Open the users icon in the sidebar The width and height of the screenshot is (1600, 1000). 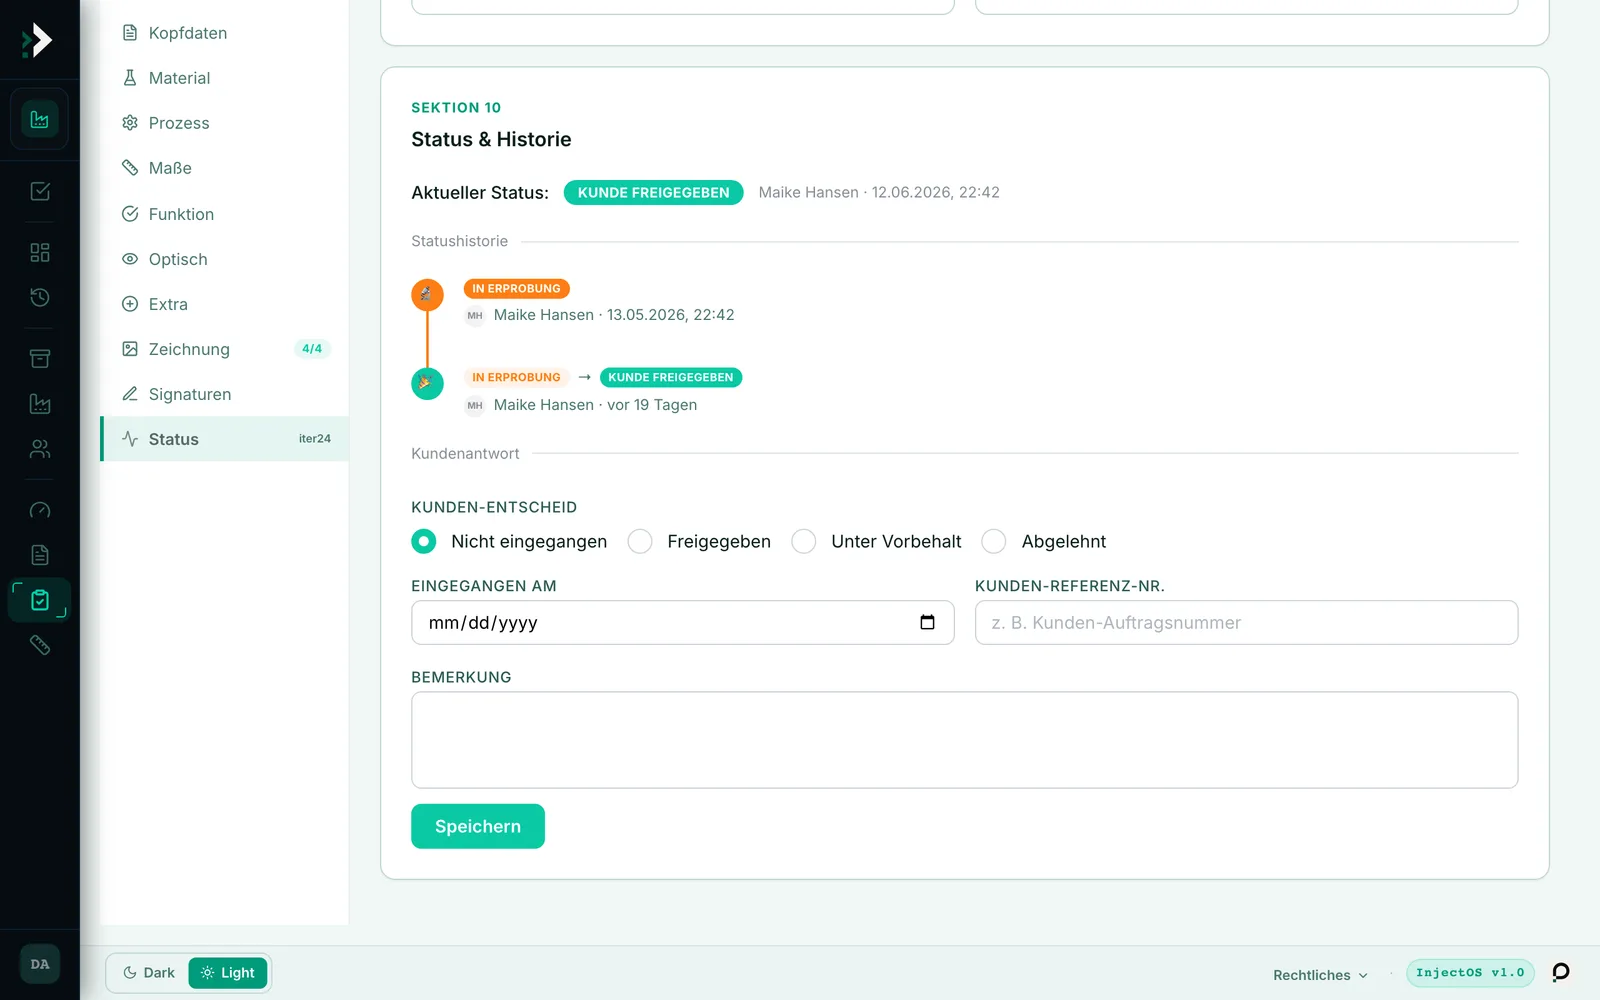[40, 449]
